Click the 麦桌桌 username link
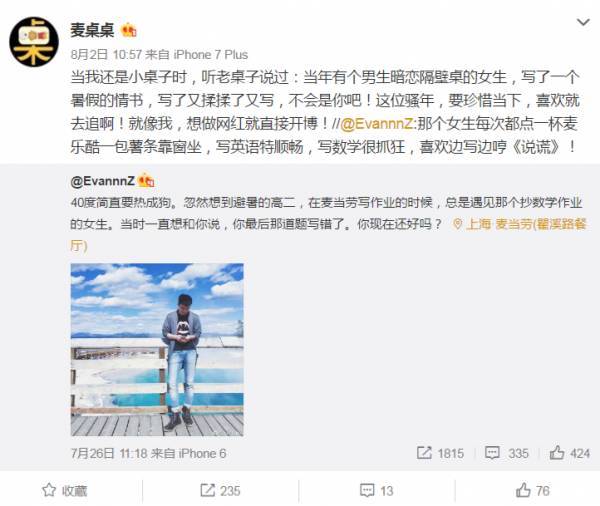600x506 pixels. (92, 30)
